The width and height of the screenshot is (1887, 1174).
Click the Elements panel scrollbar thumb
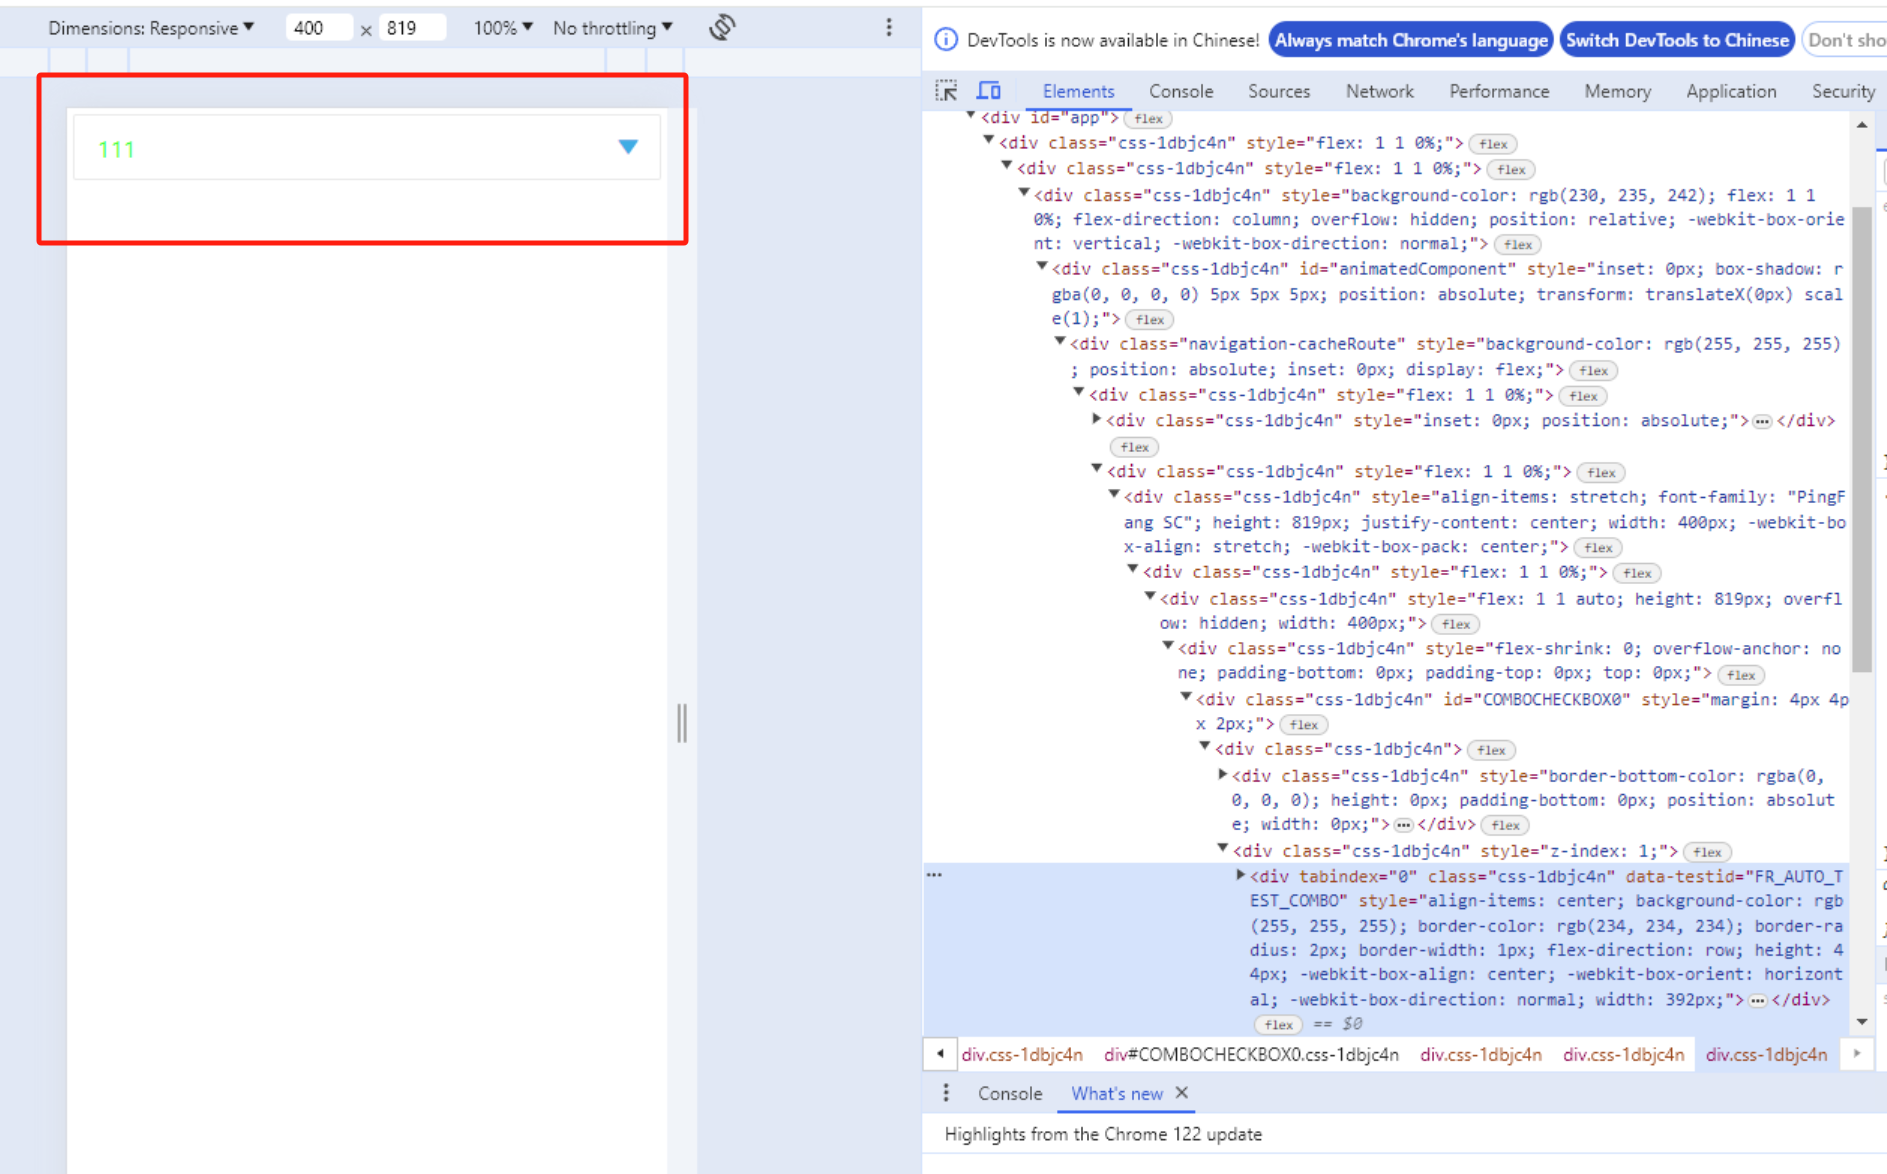[1861, 439]
